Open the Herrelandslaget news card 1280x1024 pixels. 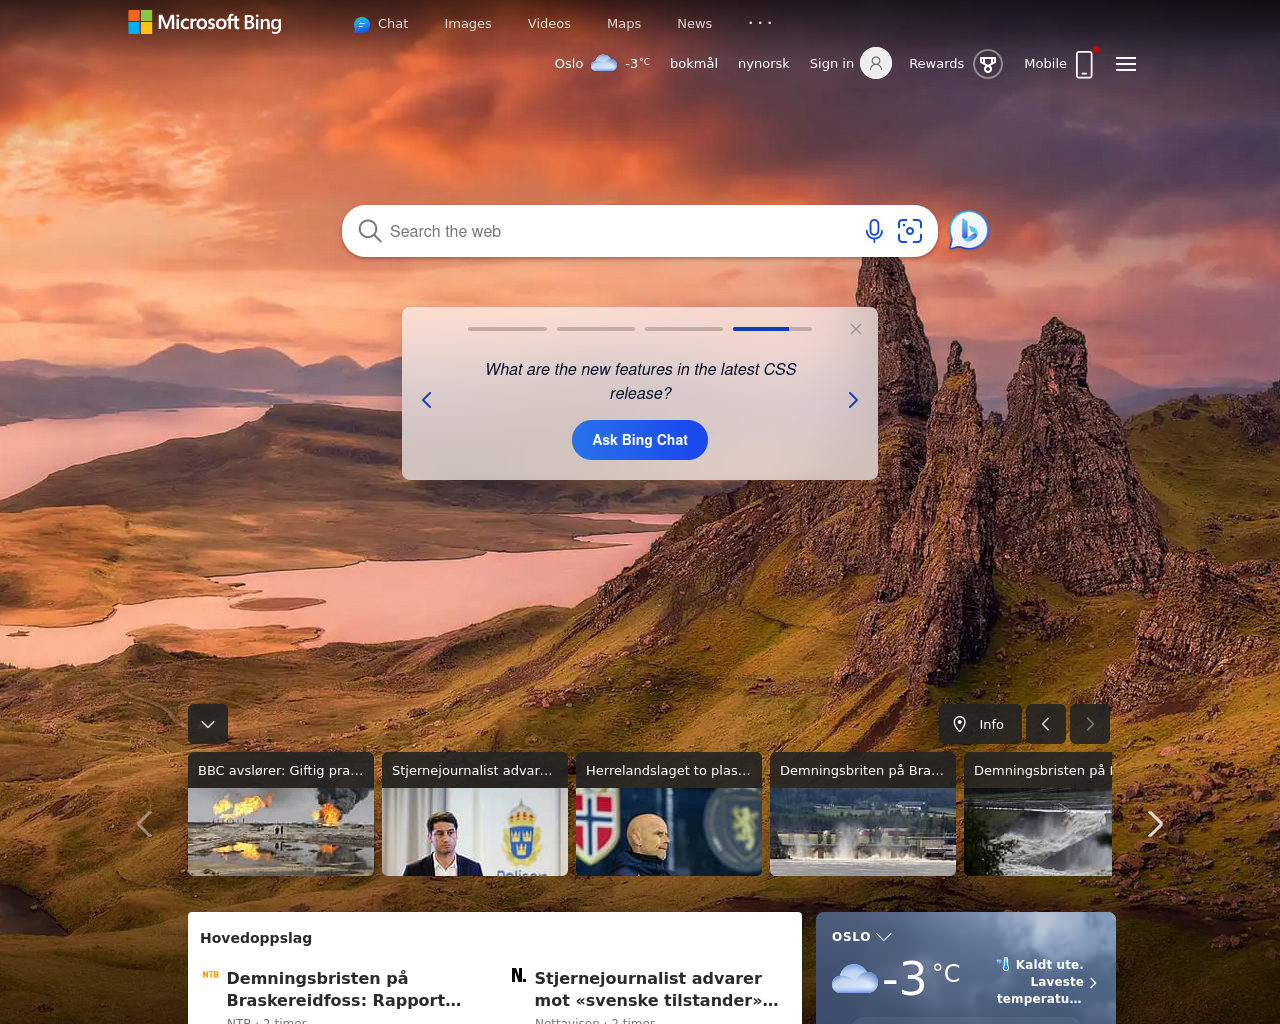[x=669, y=814]
